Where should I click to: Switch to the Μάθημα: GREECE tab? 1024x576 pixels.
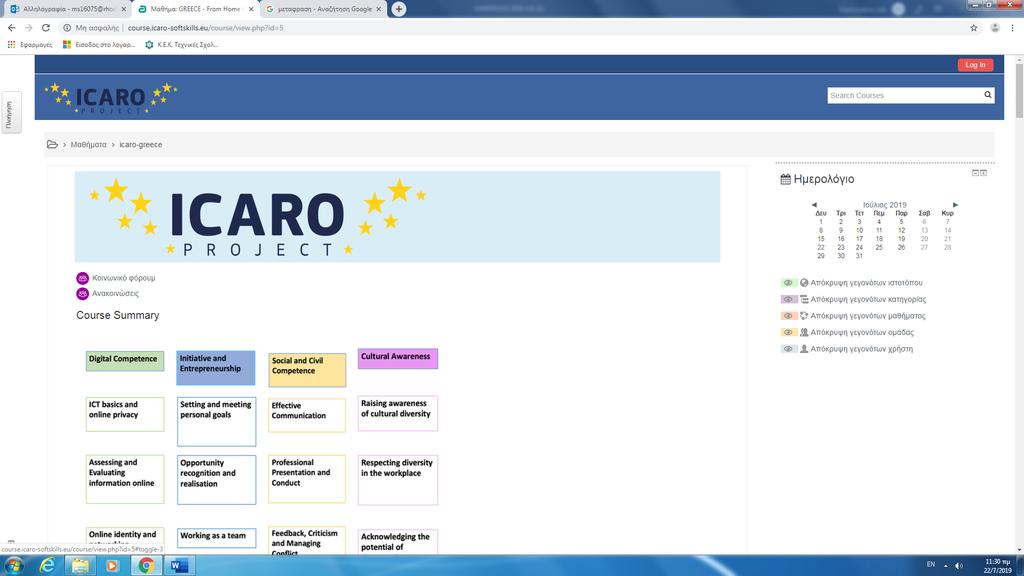[x=195, y=9]
